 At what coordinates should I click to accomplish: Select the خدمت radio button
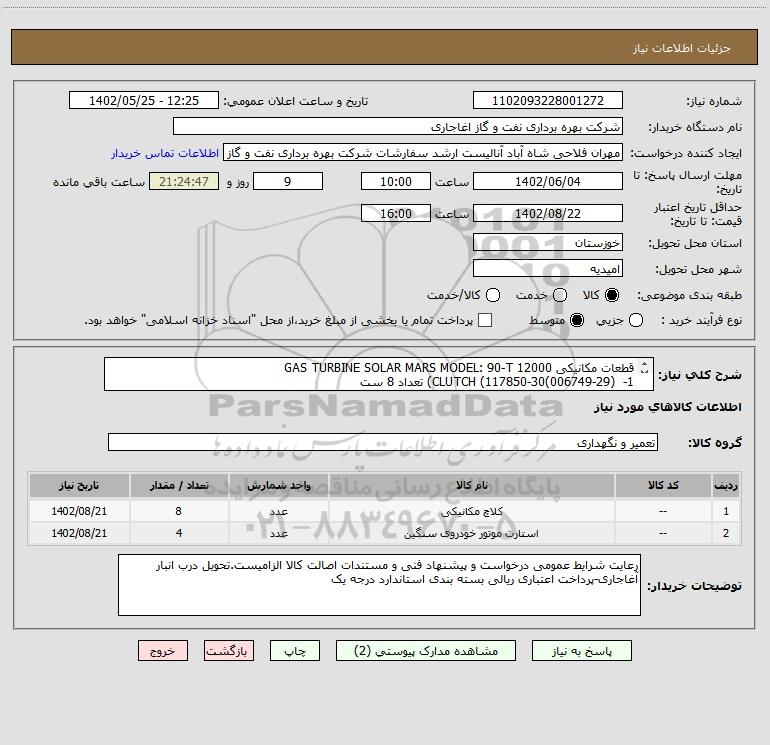coord(560,295)
